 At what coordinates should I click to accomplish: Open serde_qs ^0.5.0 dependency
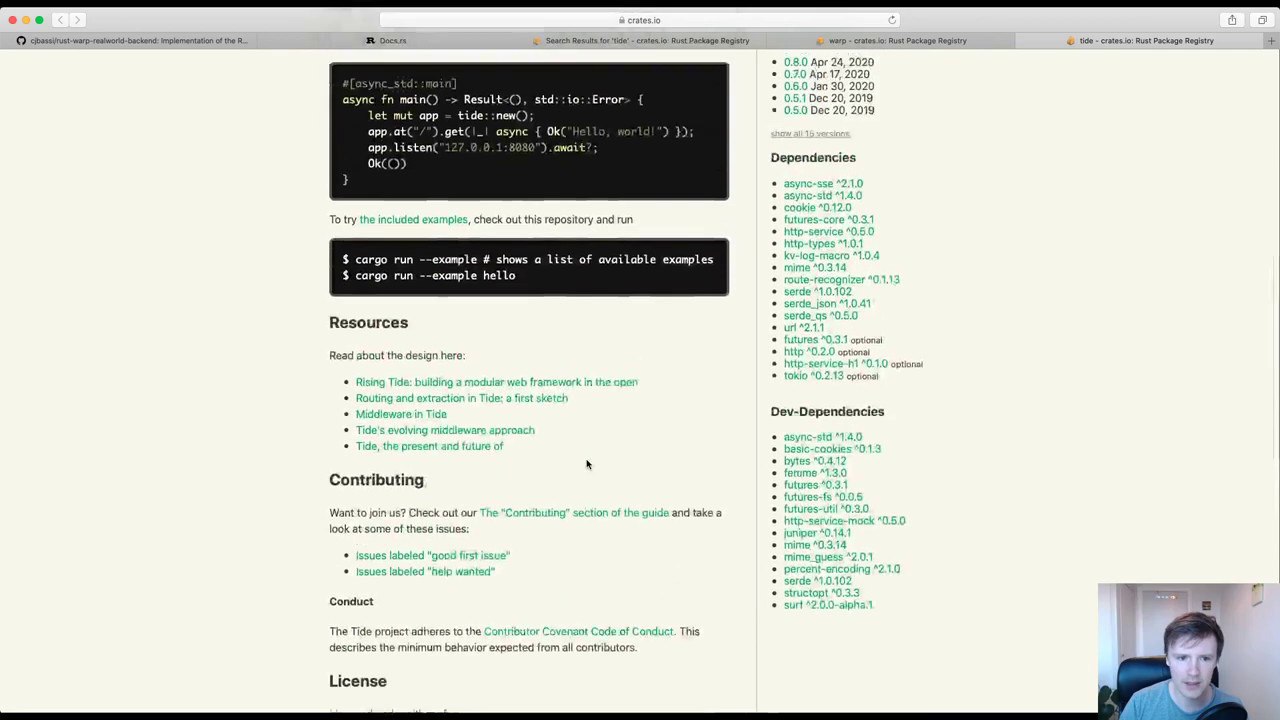(x=820, y=316)
